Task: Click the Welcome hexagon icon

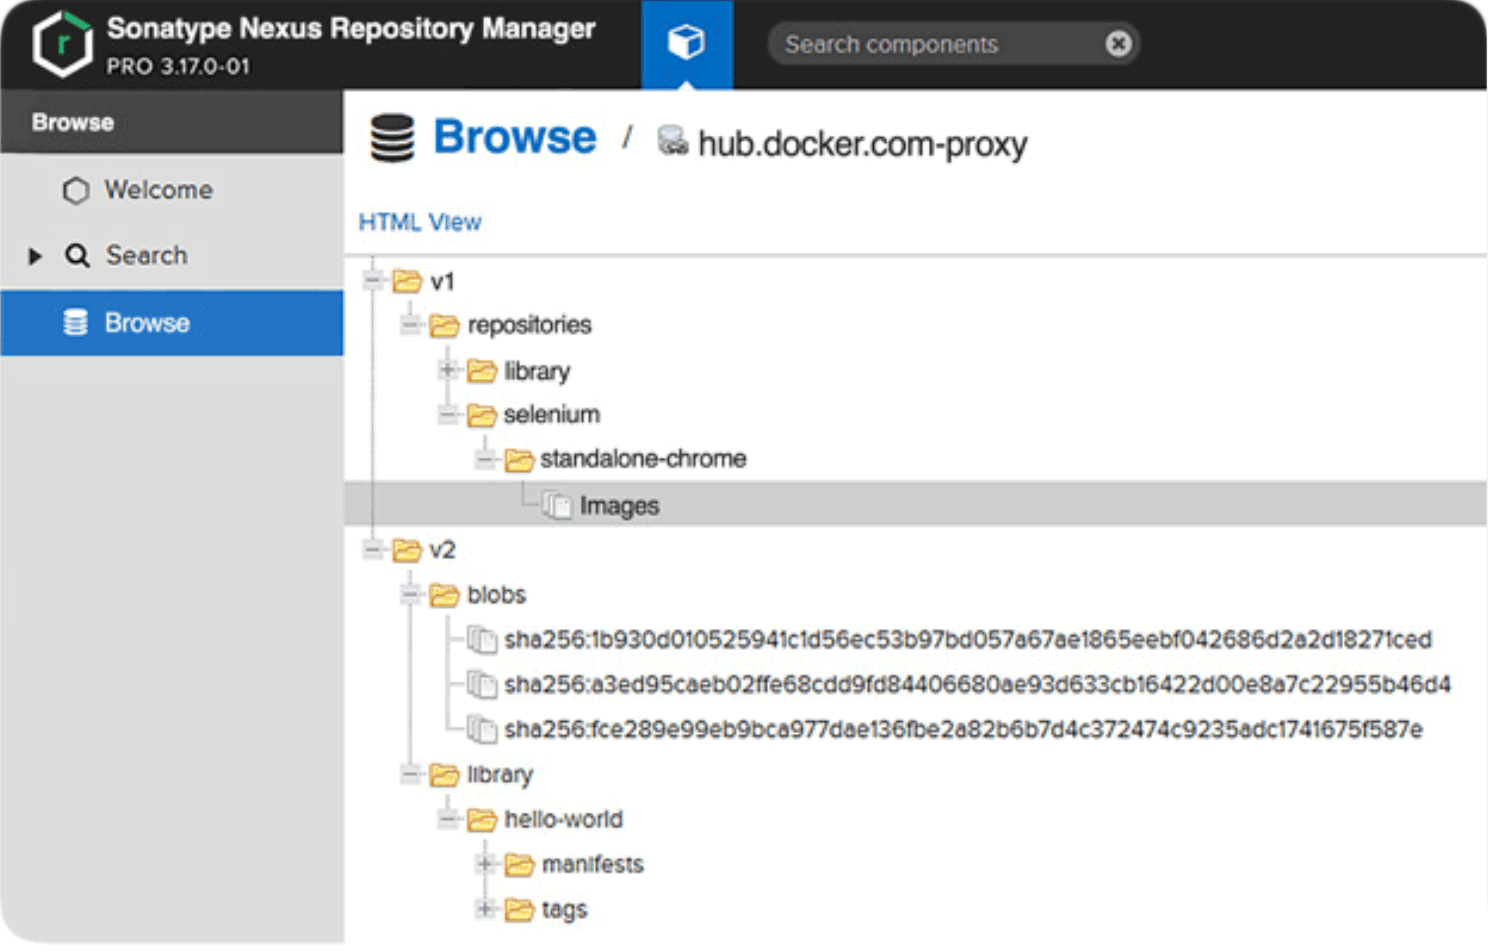Action: (x=76, y=190)
